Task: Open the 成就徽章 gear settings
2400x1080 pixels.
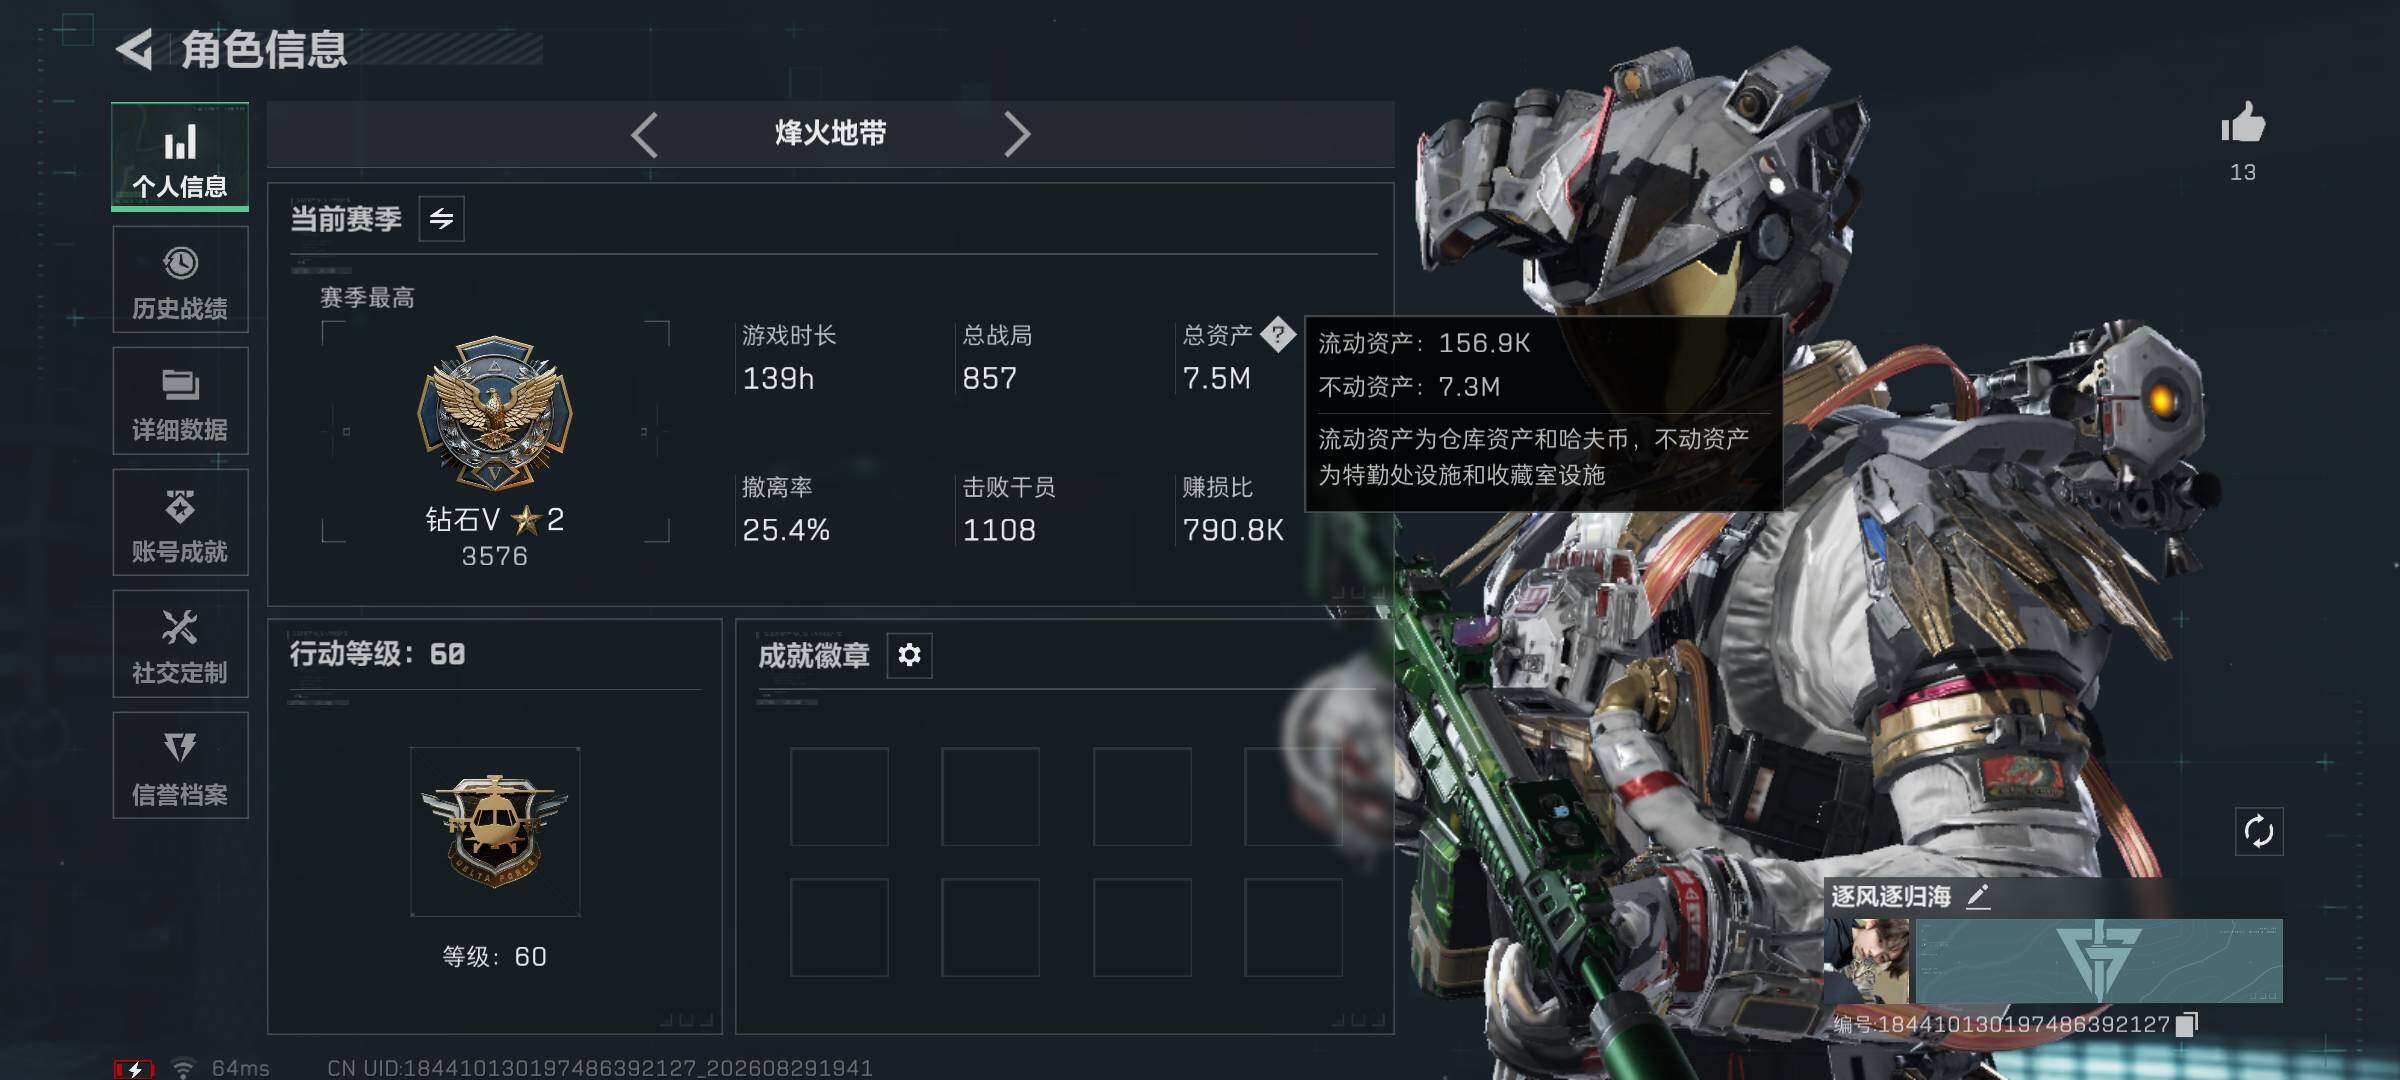Action: pyautogui.click(x=909, y=655)
